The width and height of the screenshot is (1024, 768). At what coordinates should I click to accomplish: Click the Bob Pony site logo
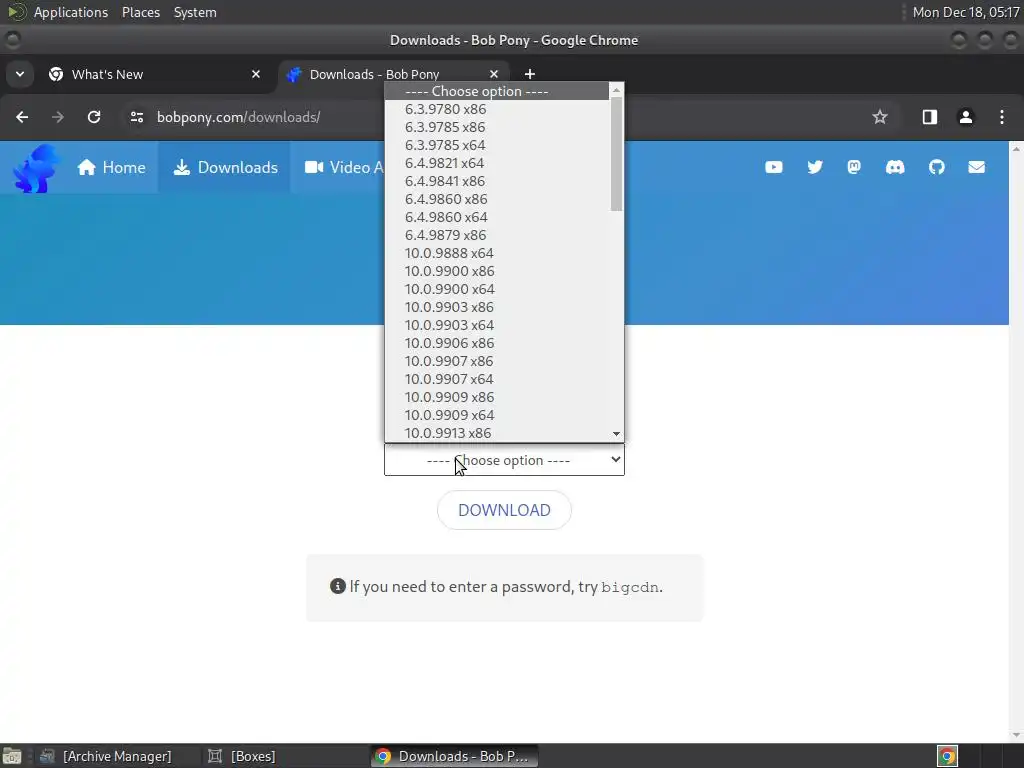tap(36, 168)
